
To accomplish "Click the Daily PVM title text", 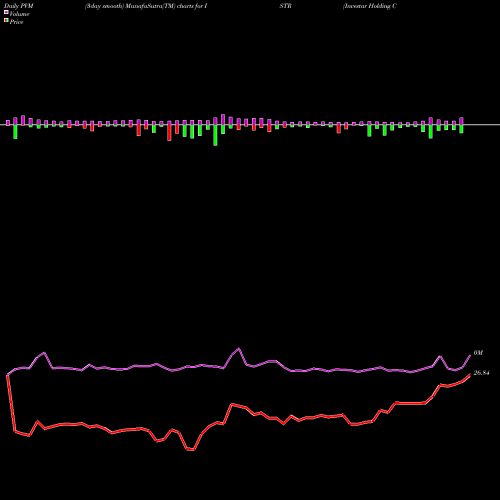I will [x=19, y=6].
